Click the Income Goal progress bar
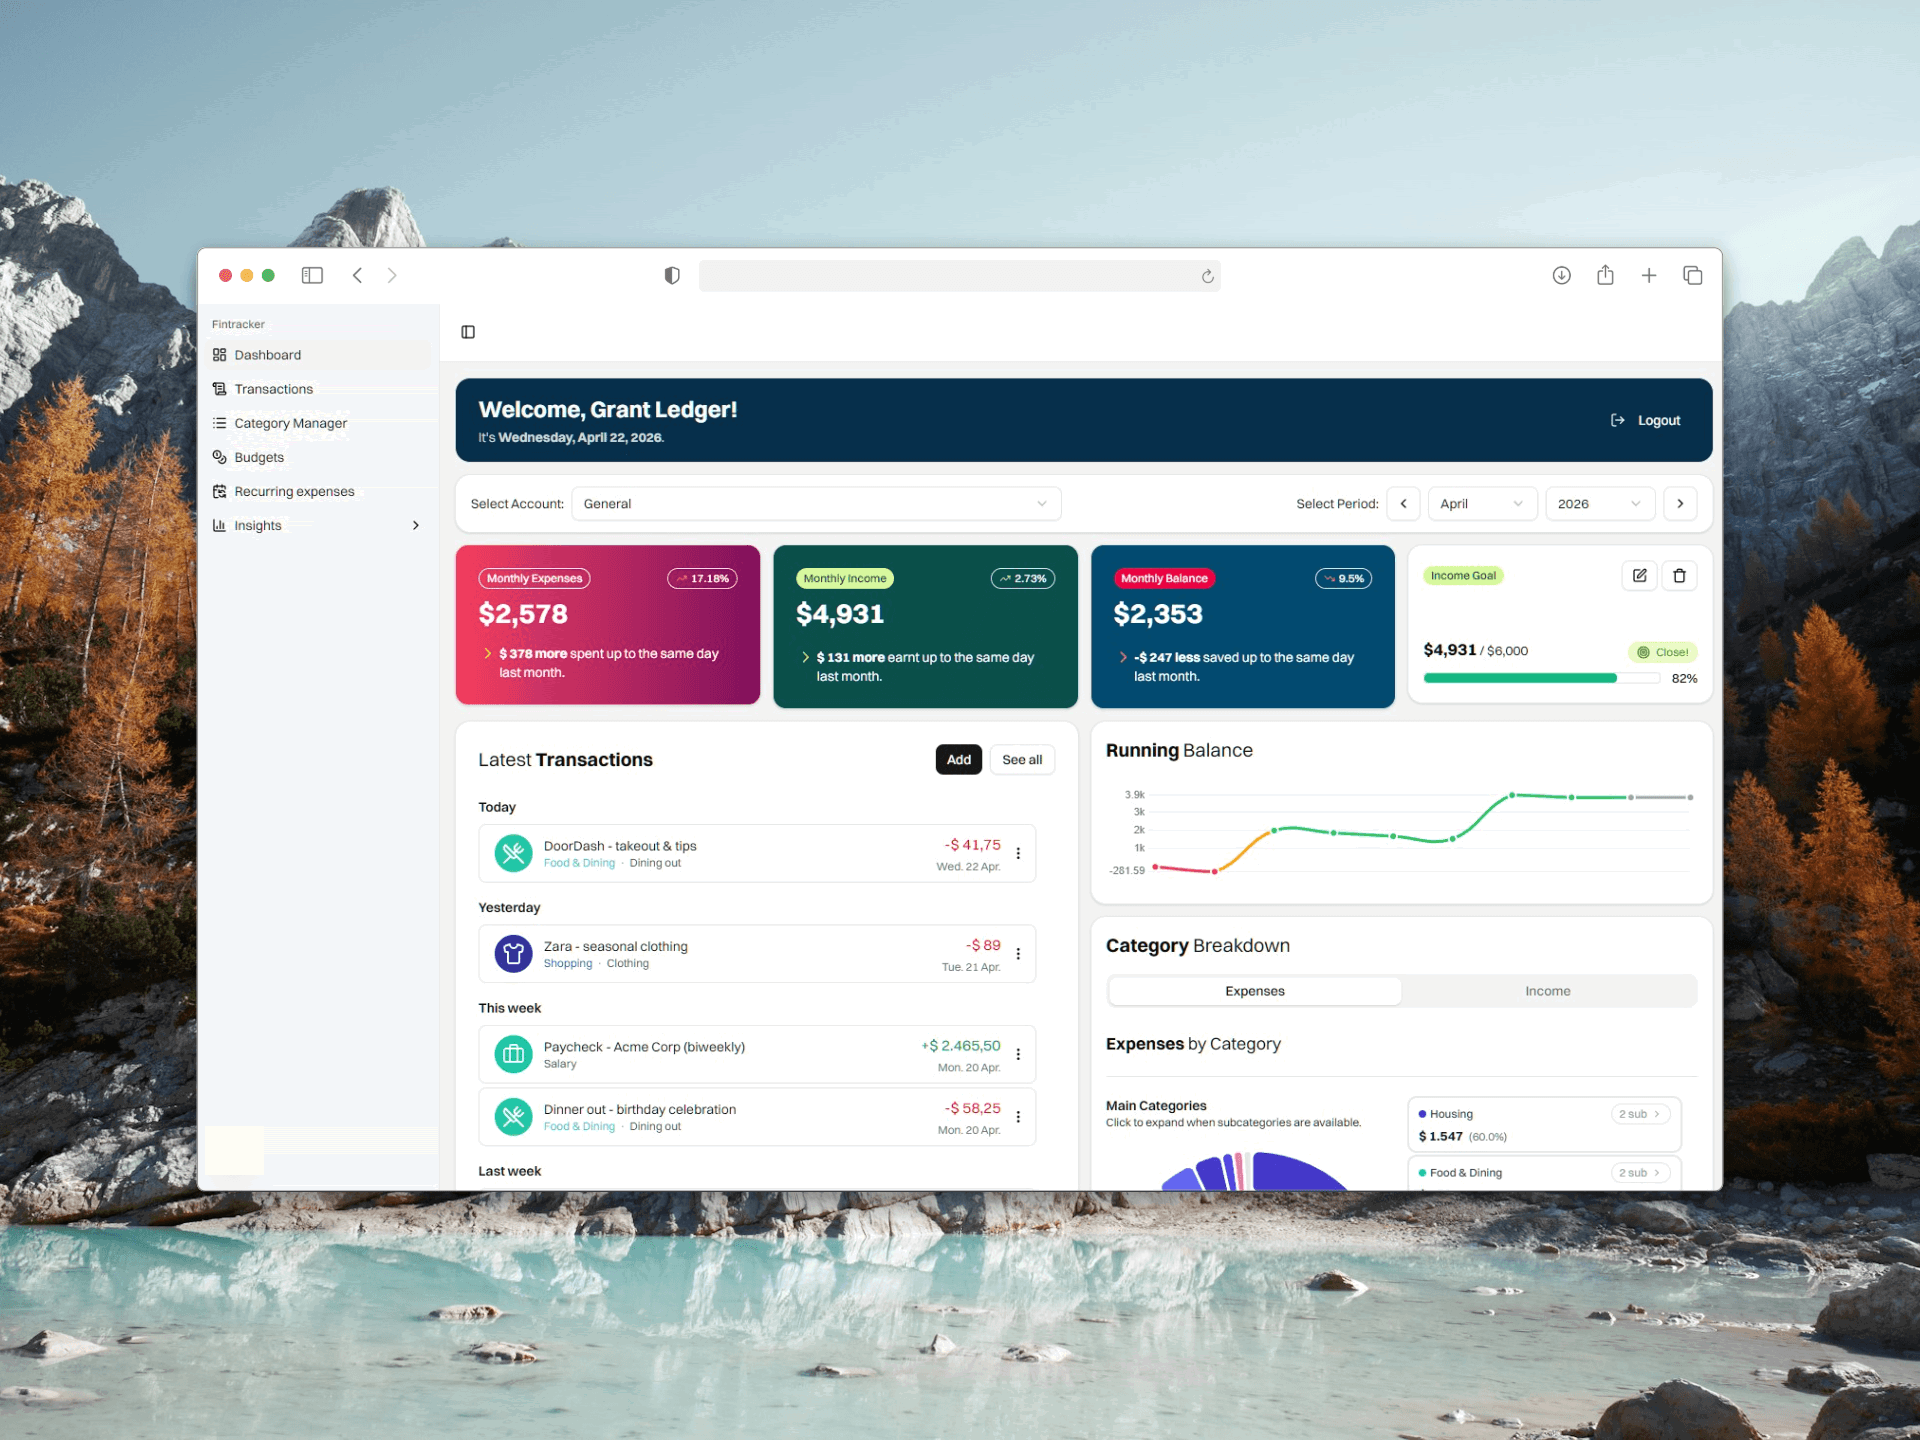Image resolution: width=1920 pixels, height=1440 pixels. (x=1540, y=678)
